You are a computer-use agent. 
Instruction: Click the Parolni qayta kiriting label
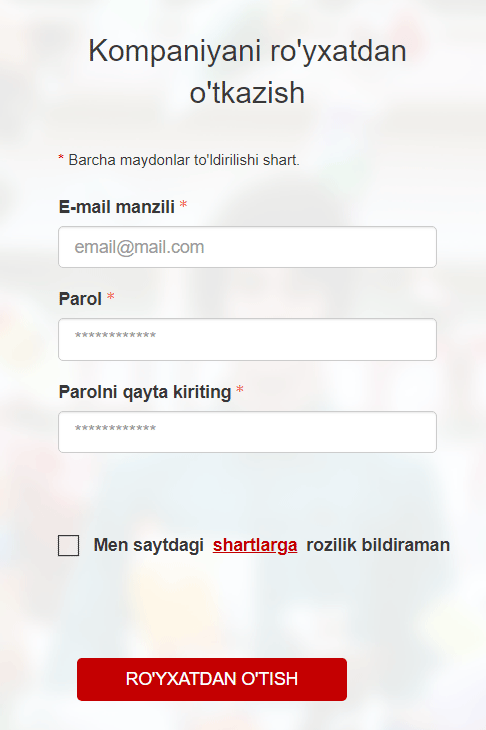click(145, 392)
